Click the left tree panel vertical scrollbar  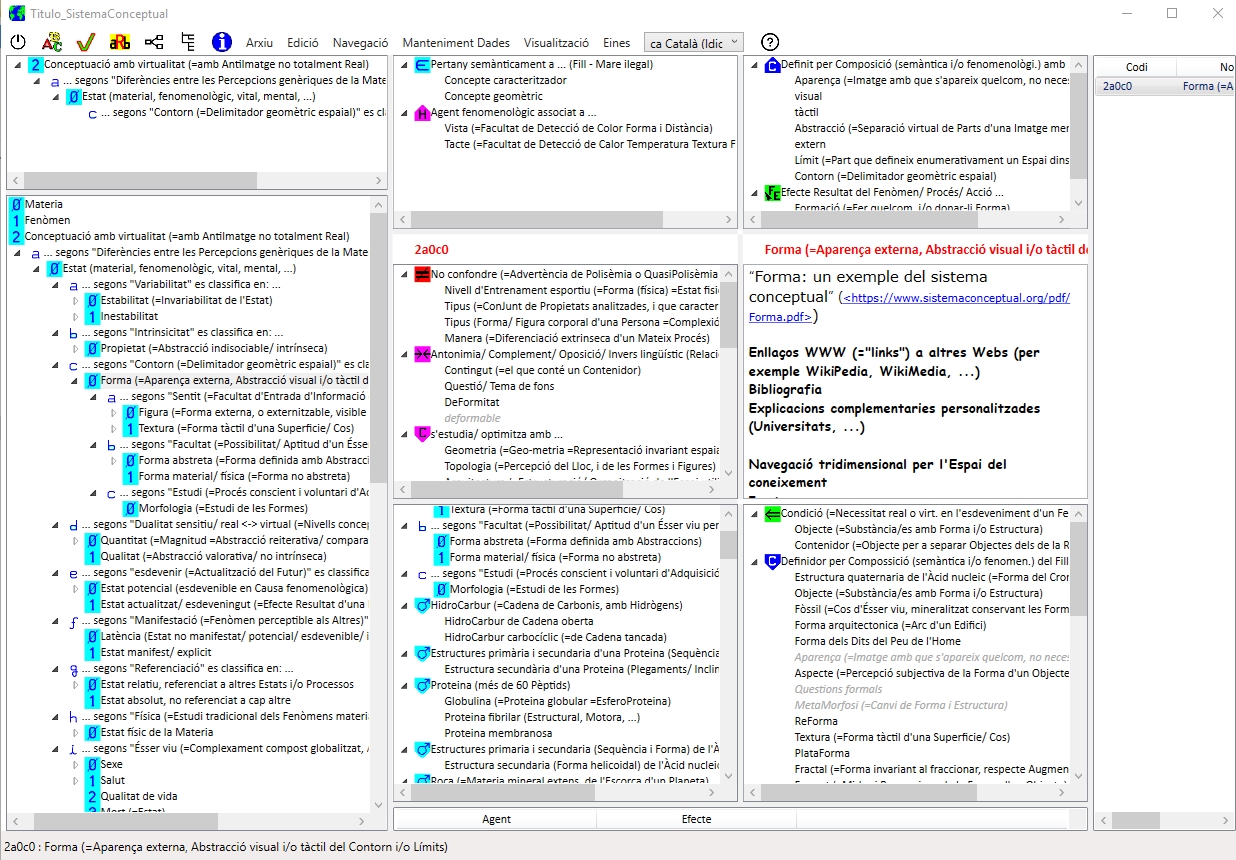[x=378, y=504]
